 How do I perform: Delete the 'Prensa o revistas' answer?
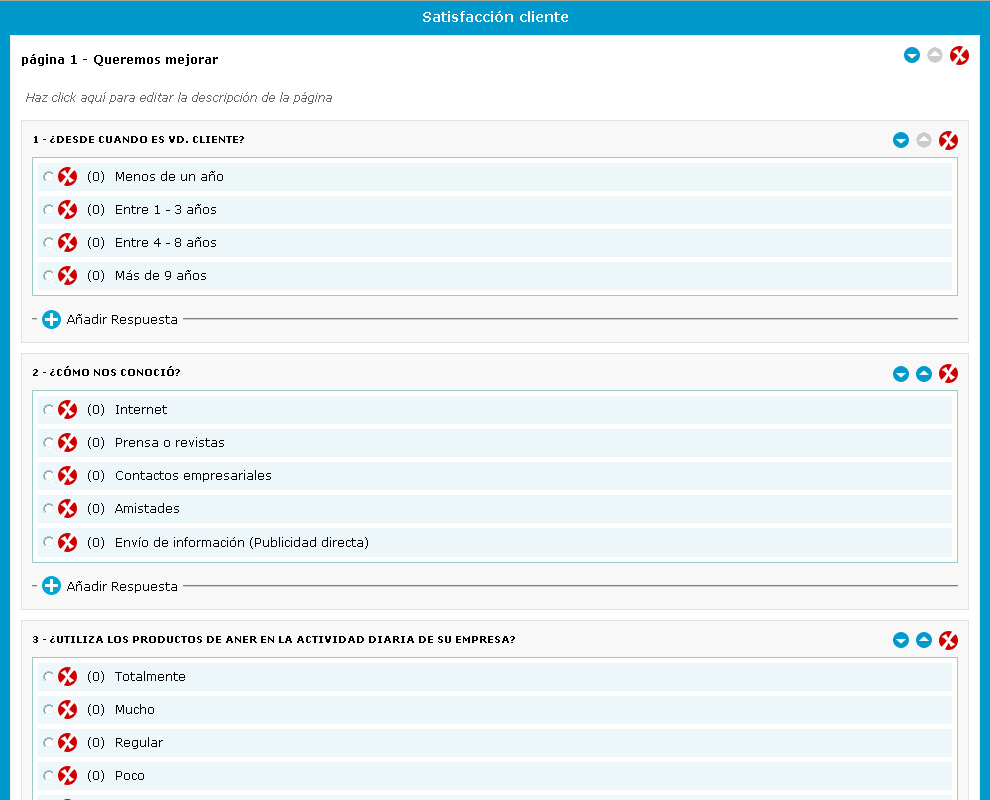[x=68, y=443]
